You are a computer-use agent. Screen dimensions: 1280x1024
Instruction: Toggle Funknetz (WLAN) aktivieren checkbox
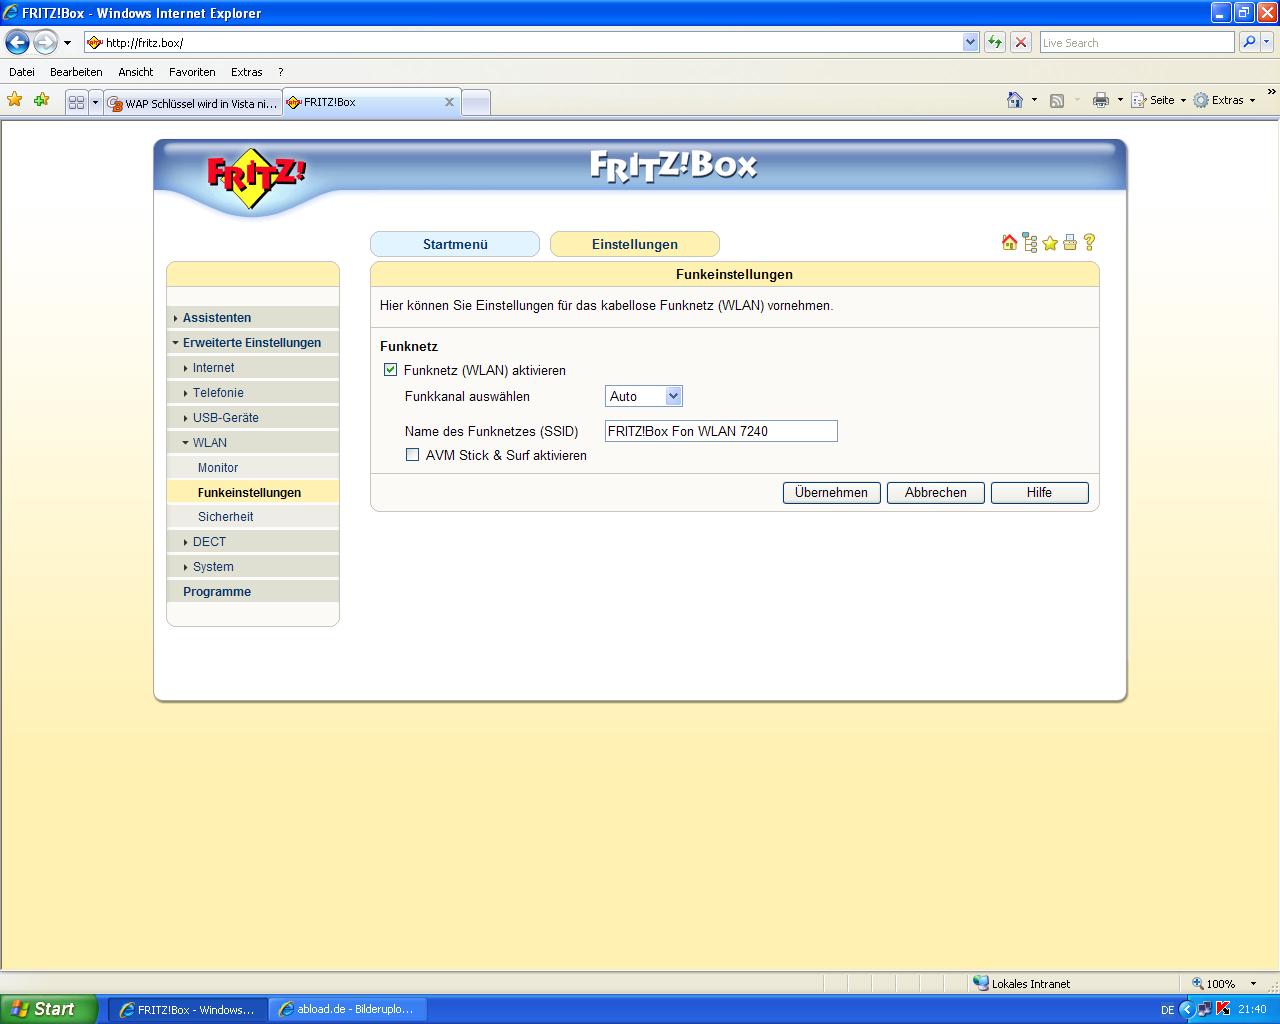click(390, 370)
